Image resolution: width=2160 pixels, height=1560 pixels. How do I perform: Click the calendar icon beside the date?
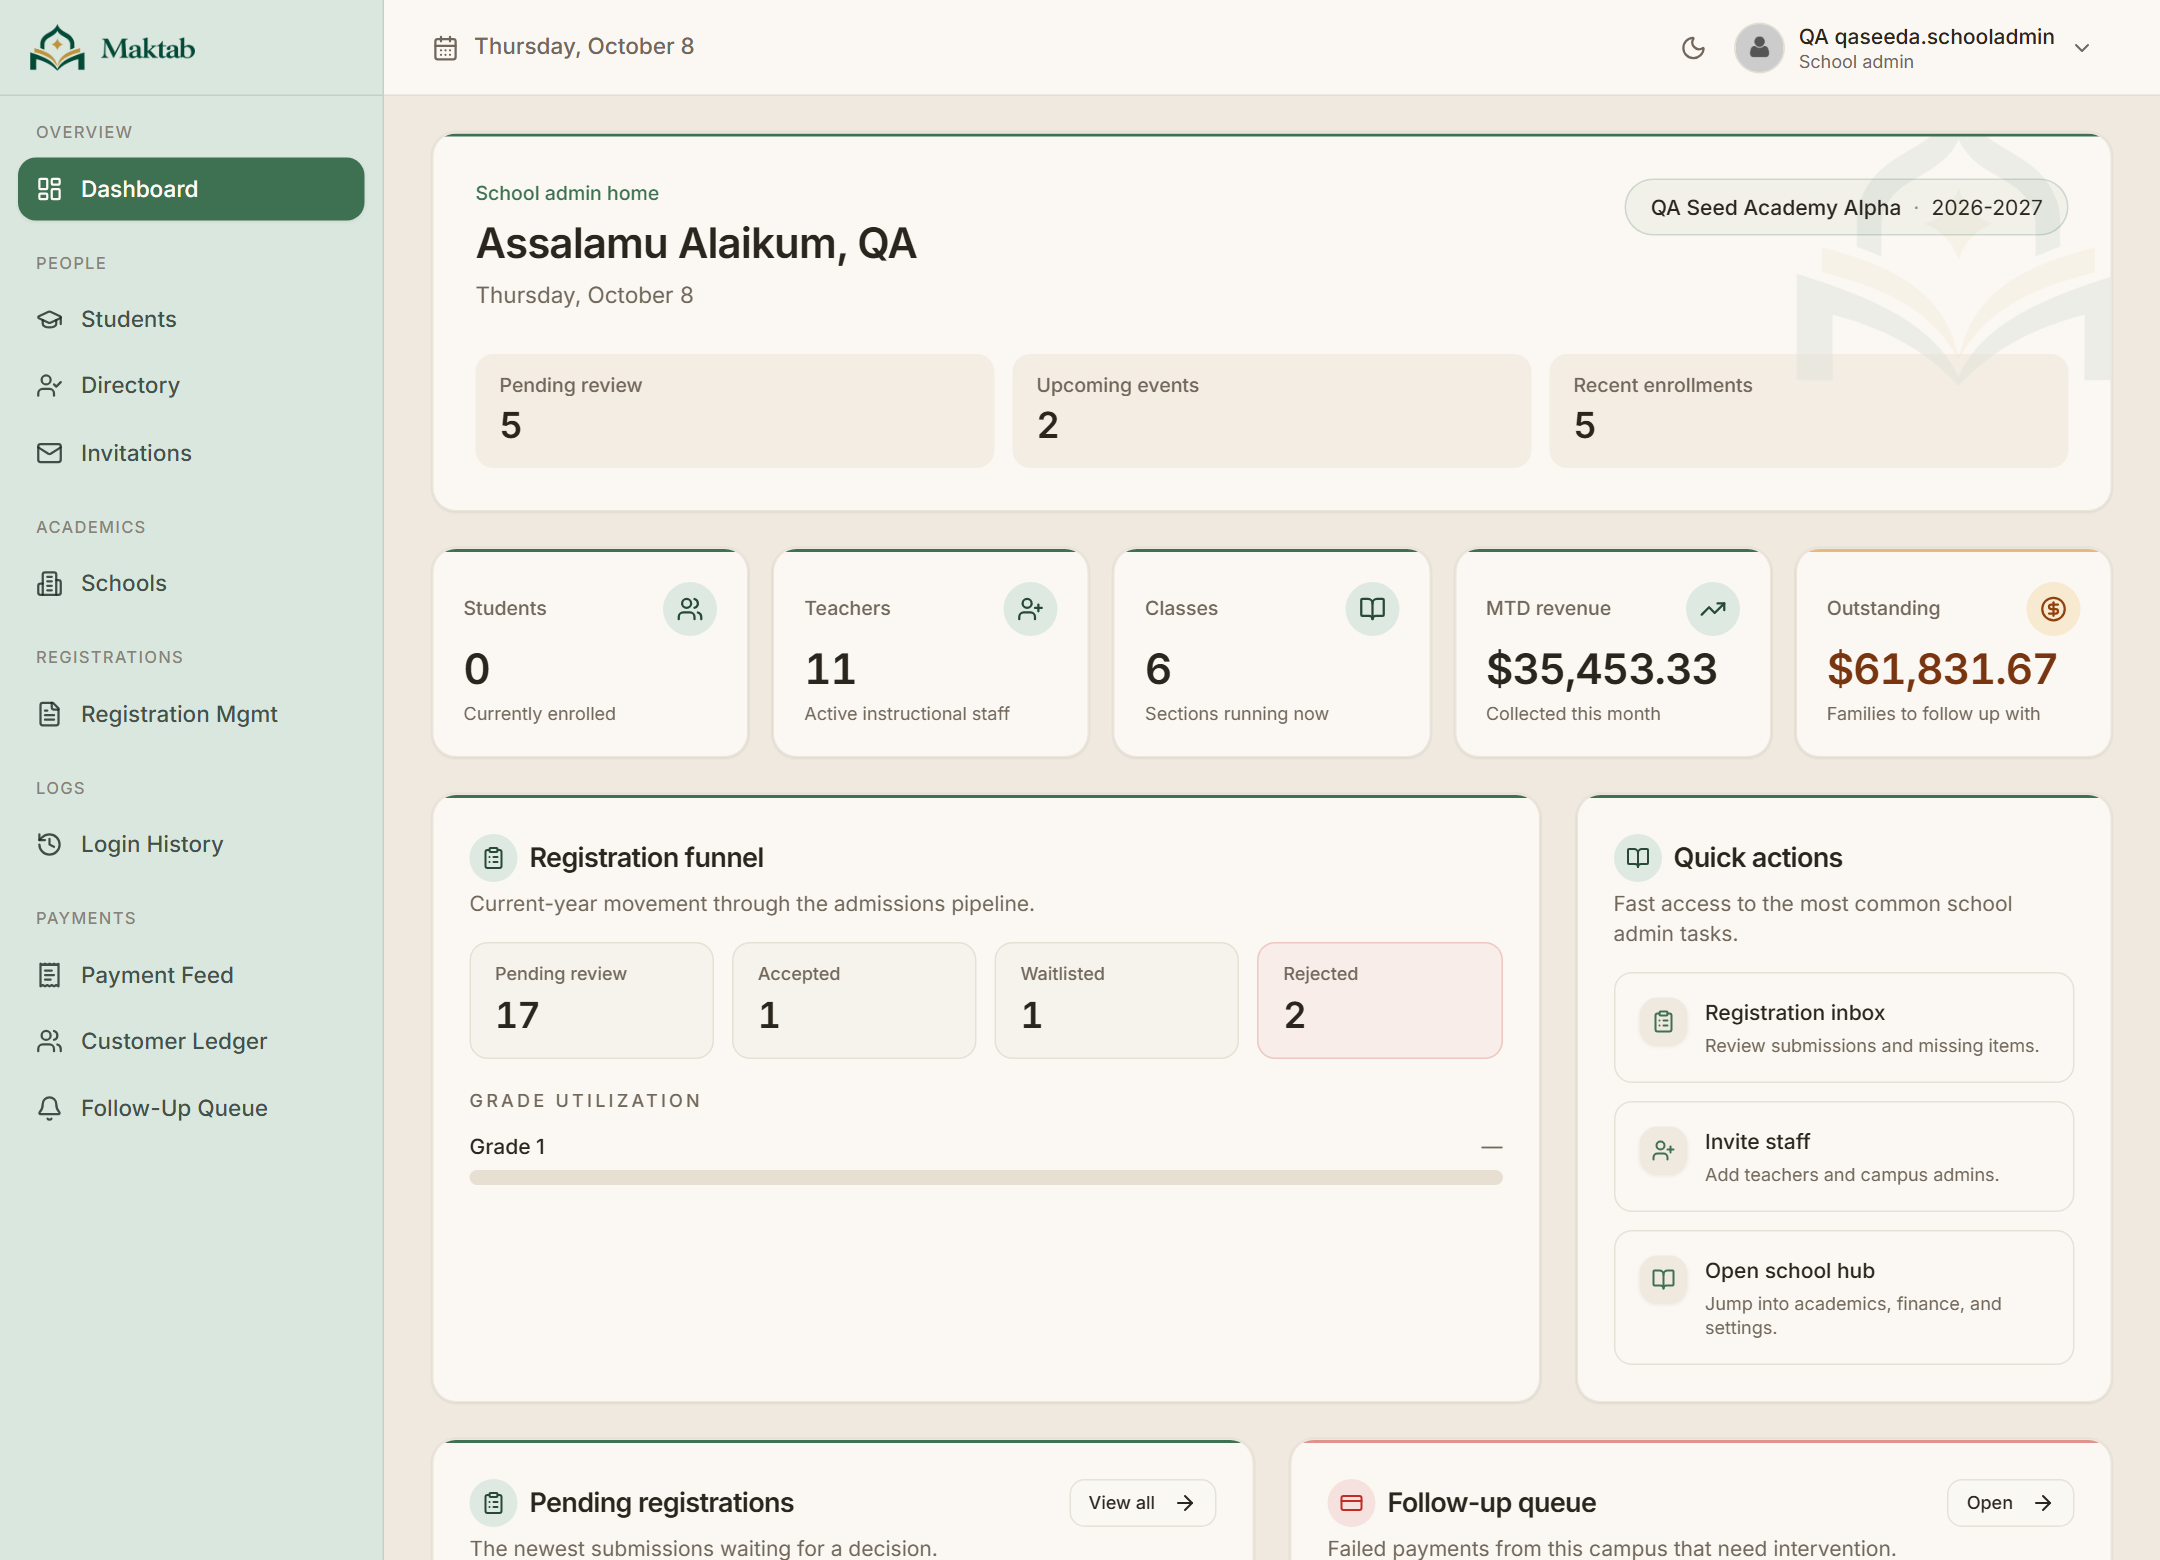pyautogui.click(x=445, y=48)
